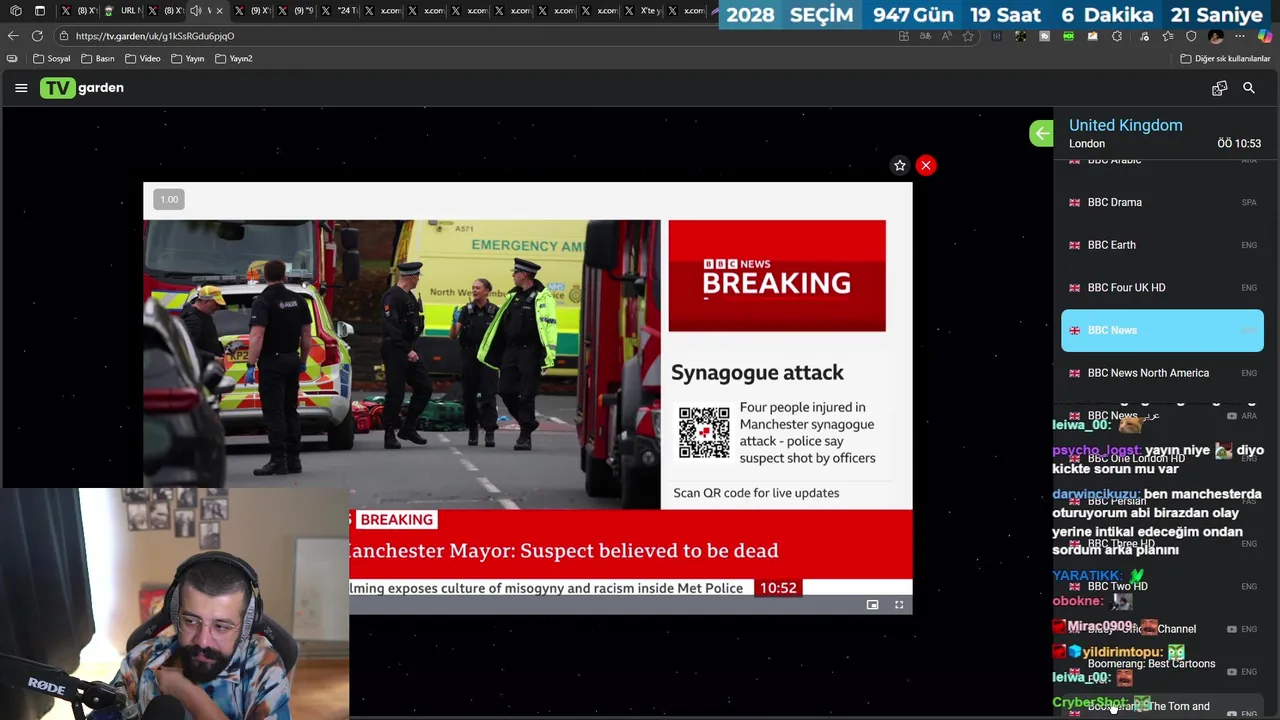This screenshot has width=1280, height=720.
Task: Click the United Kingdom country heading
Action: point(1125,125)
